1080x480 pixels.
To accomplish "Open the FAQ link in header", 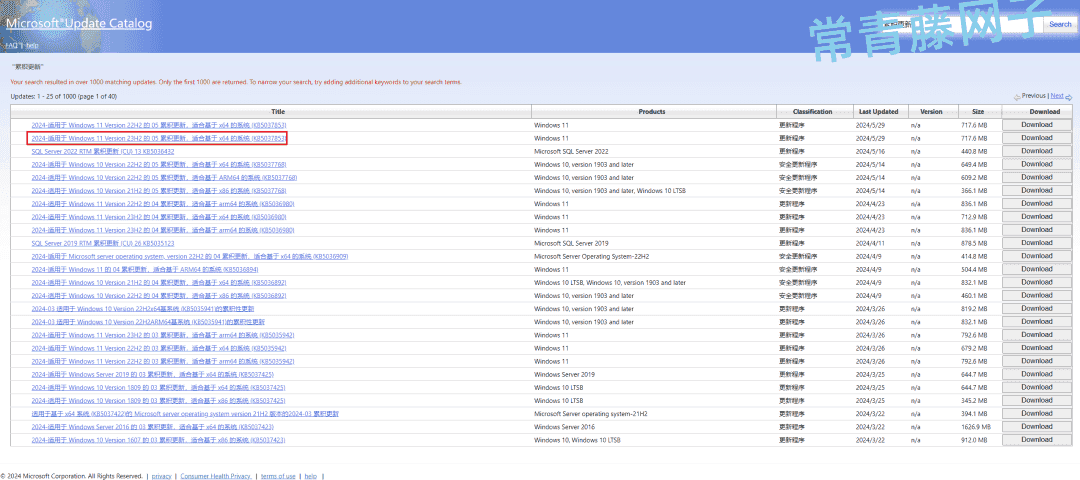I will [x=11, y=45].
